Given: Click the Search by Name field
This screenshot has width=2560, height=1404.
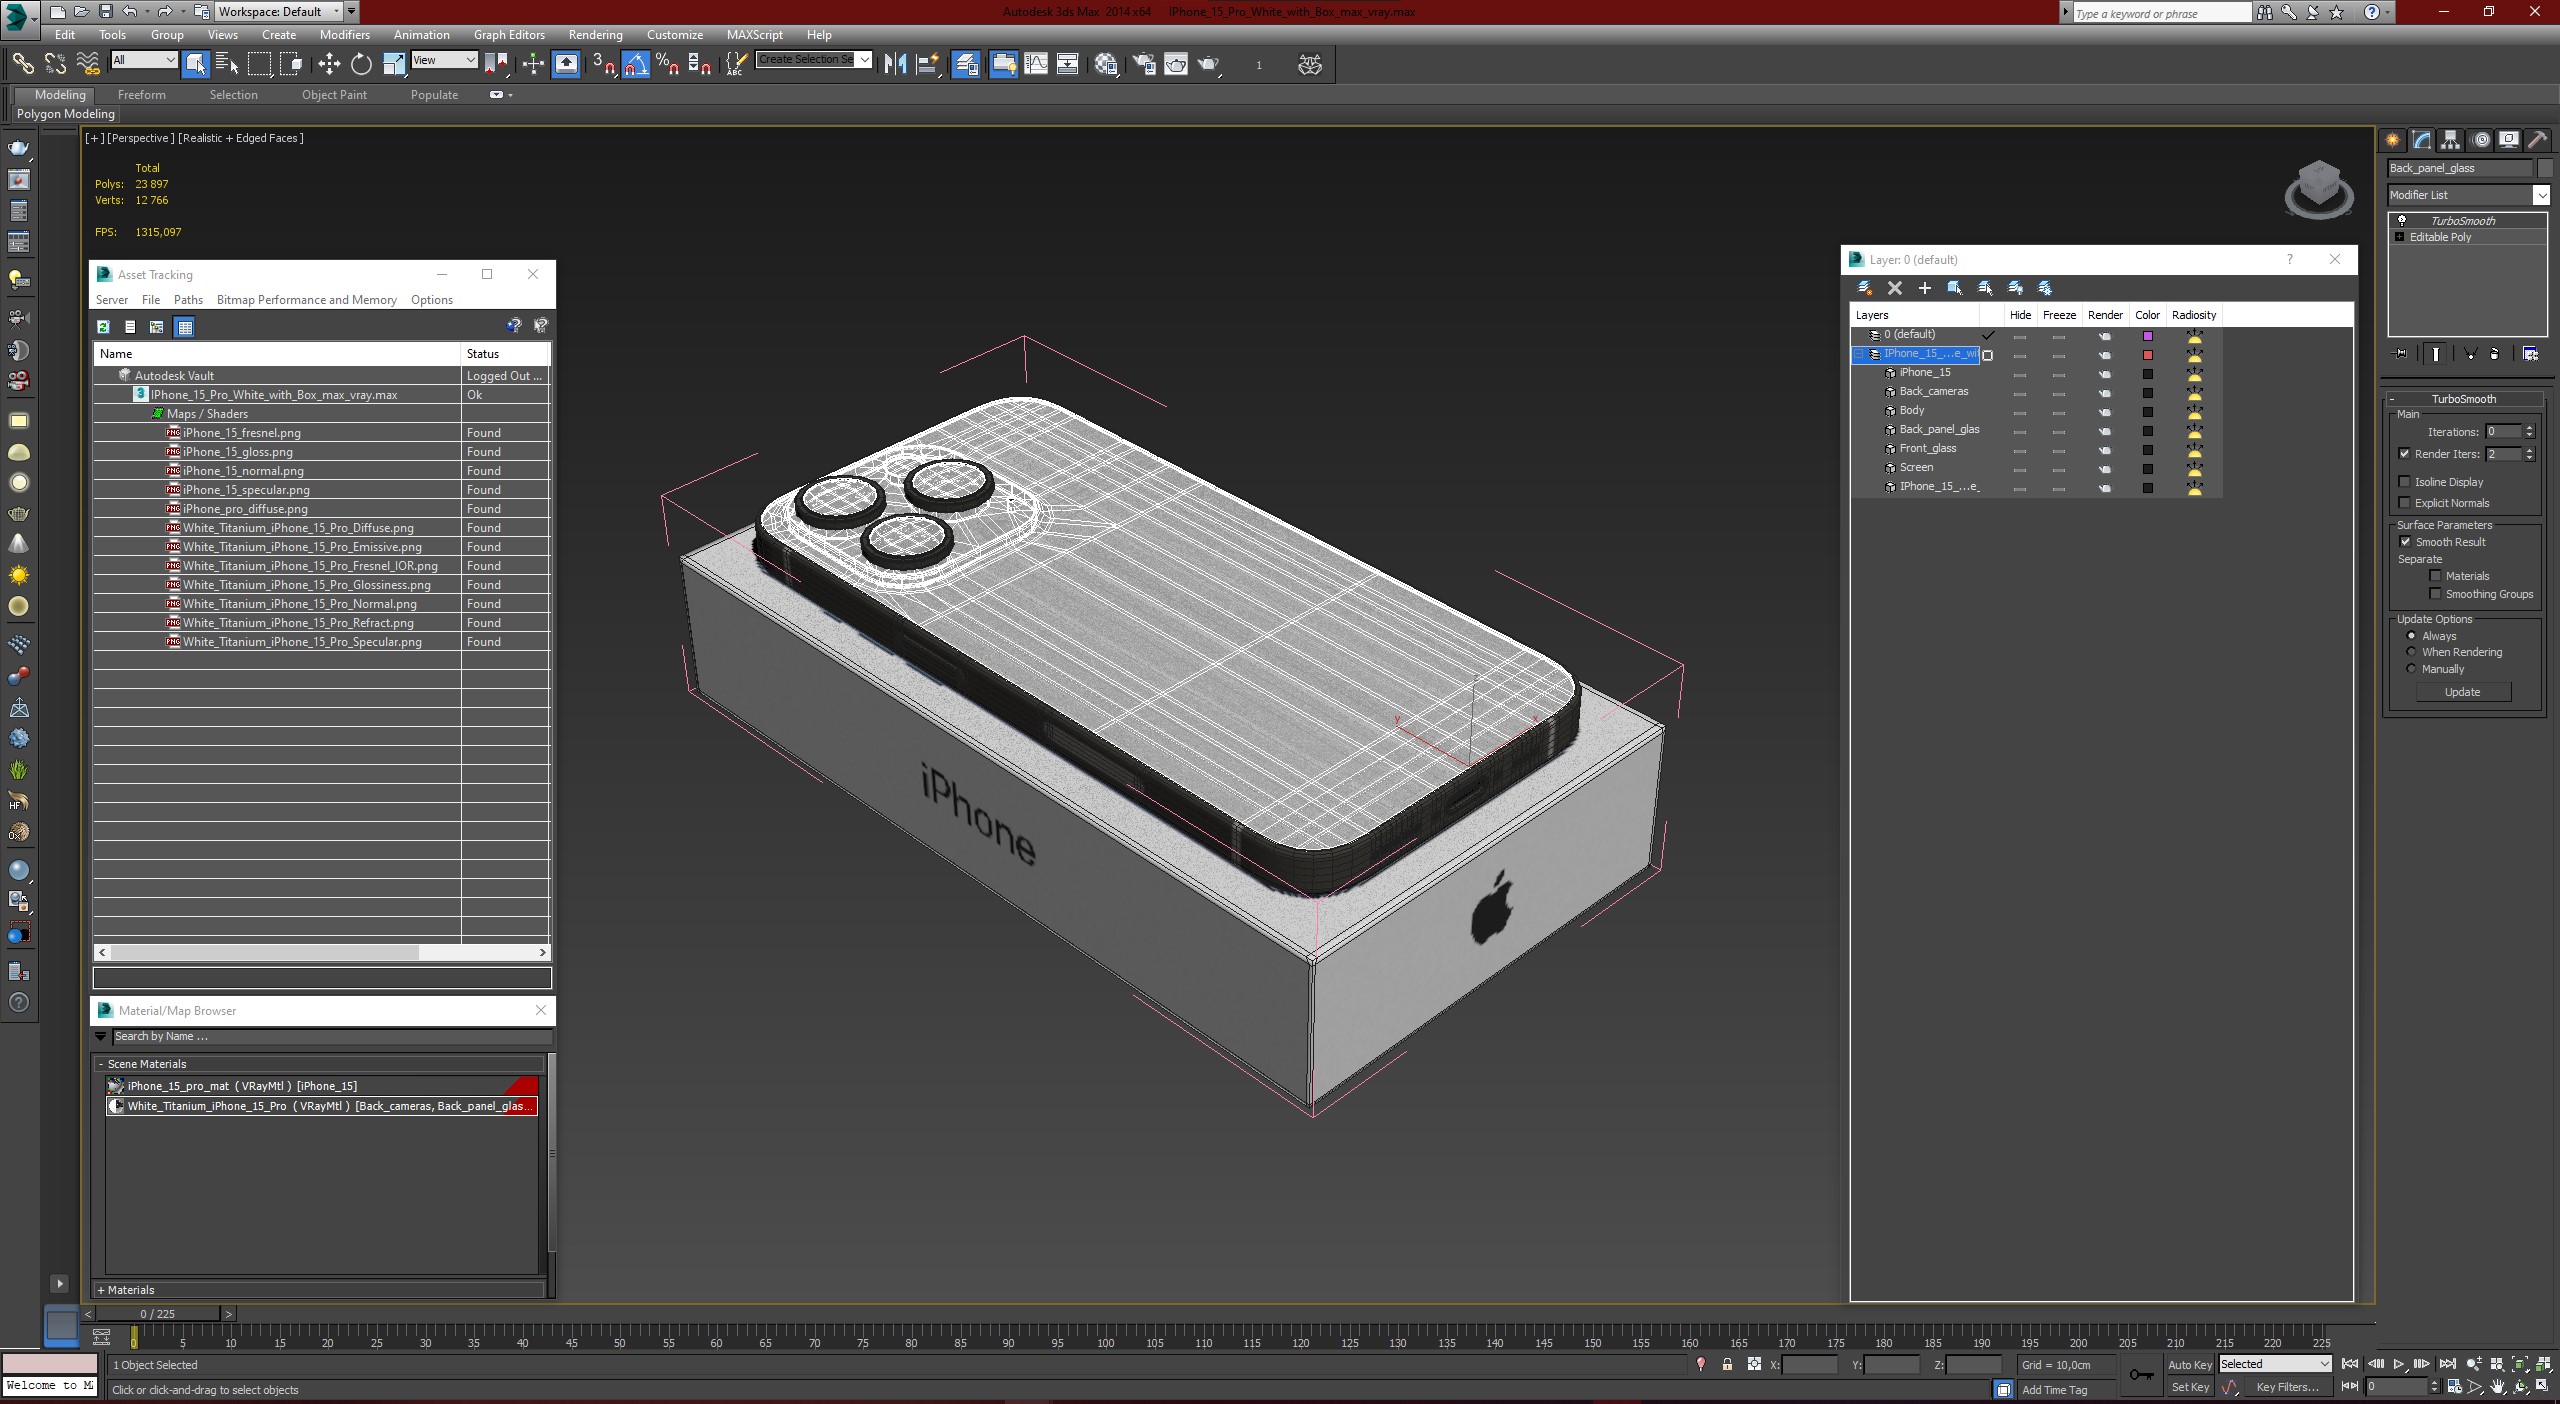Looking at the screenshot, I should point(330,1037).
